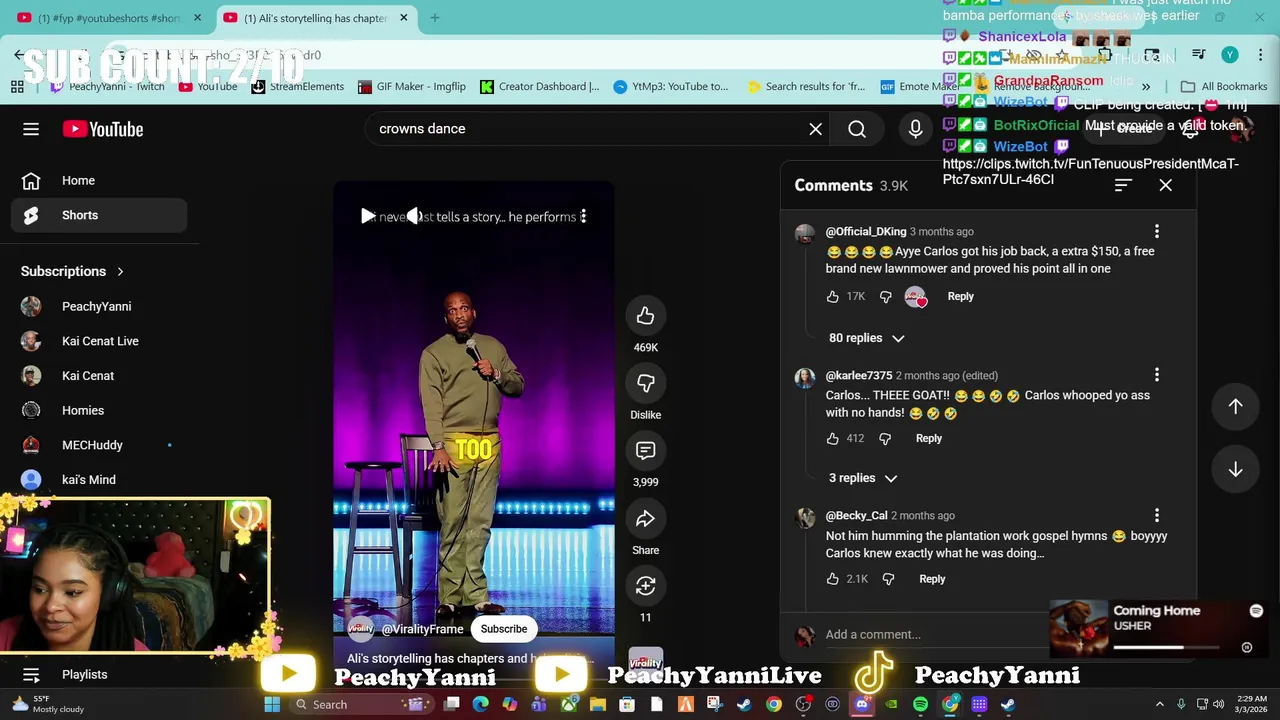Reply to @Becky_Cal's comment

click(x=932, y=579)
